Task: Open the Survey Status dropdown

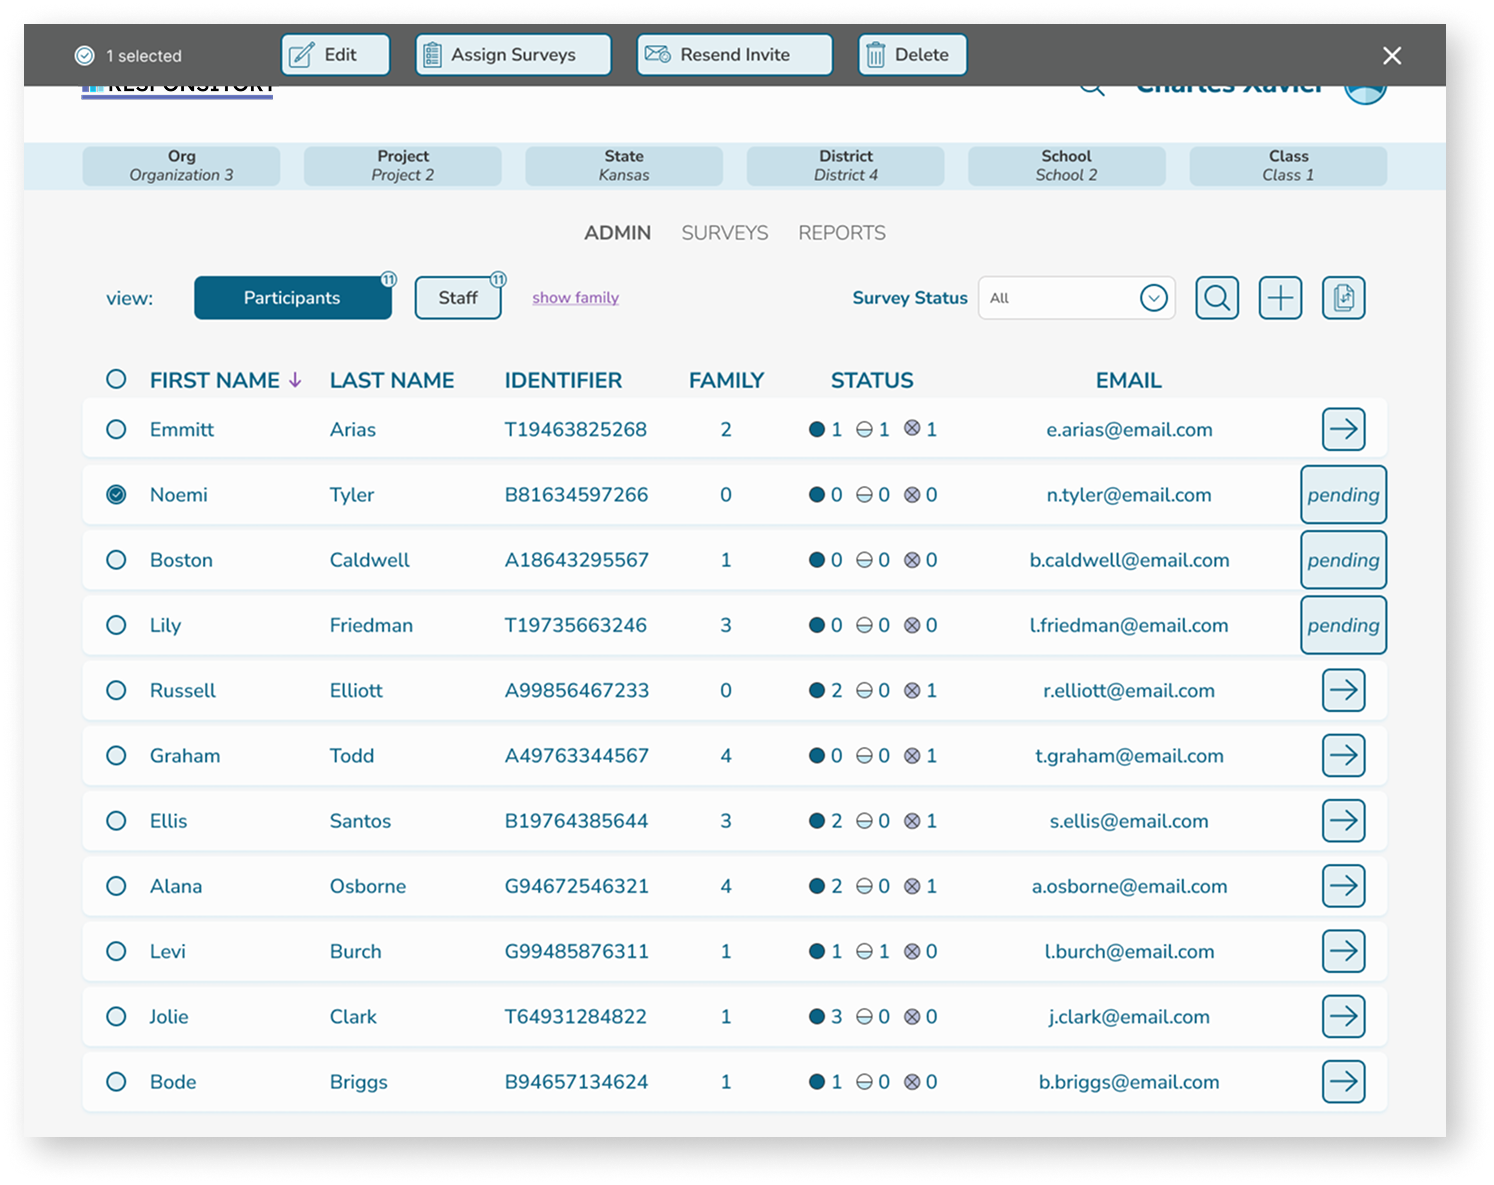Action: click(1076, 298)
